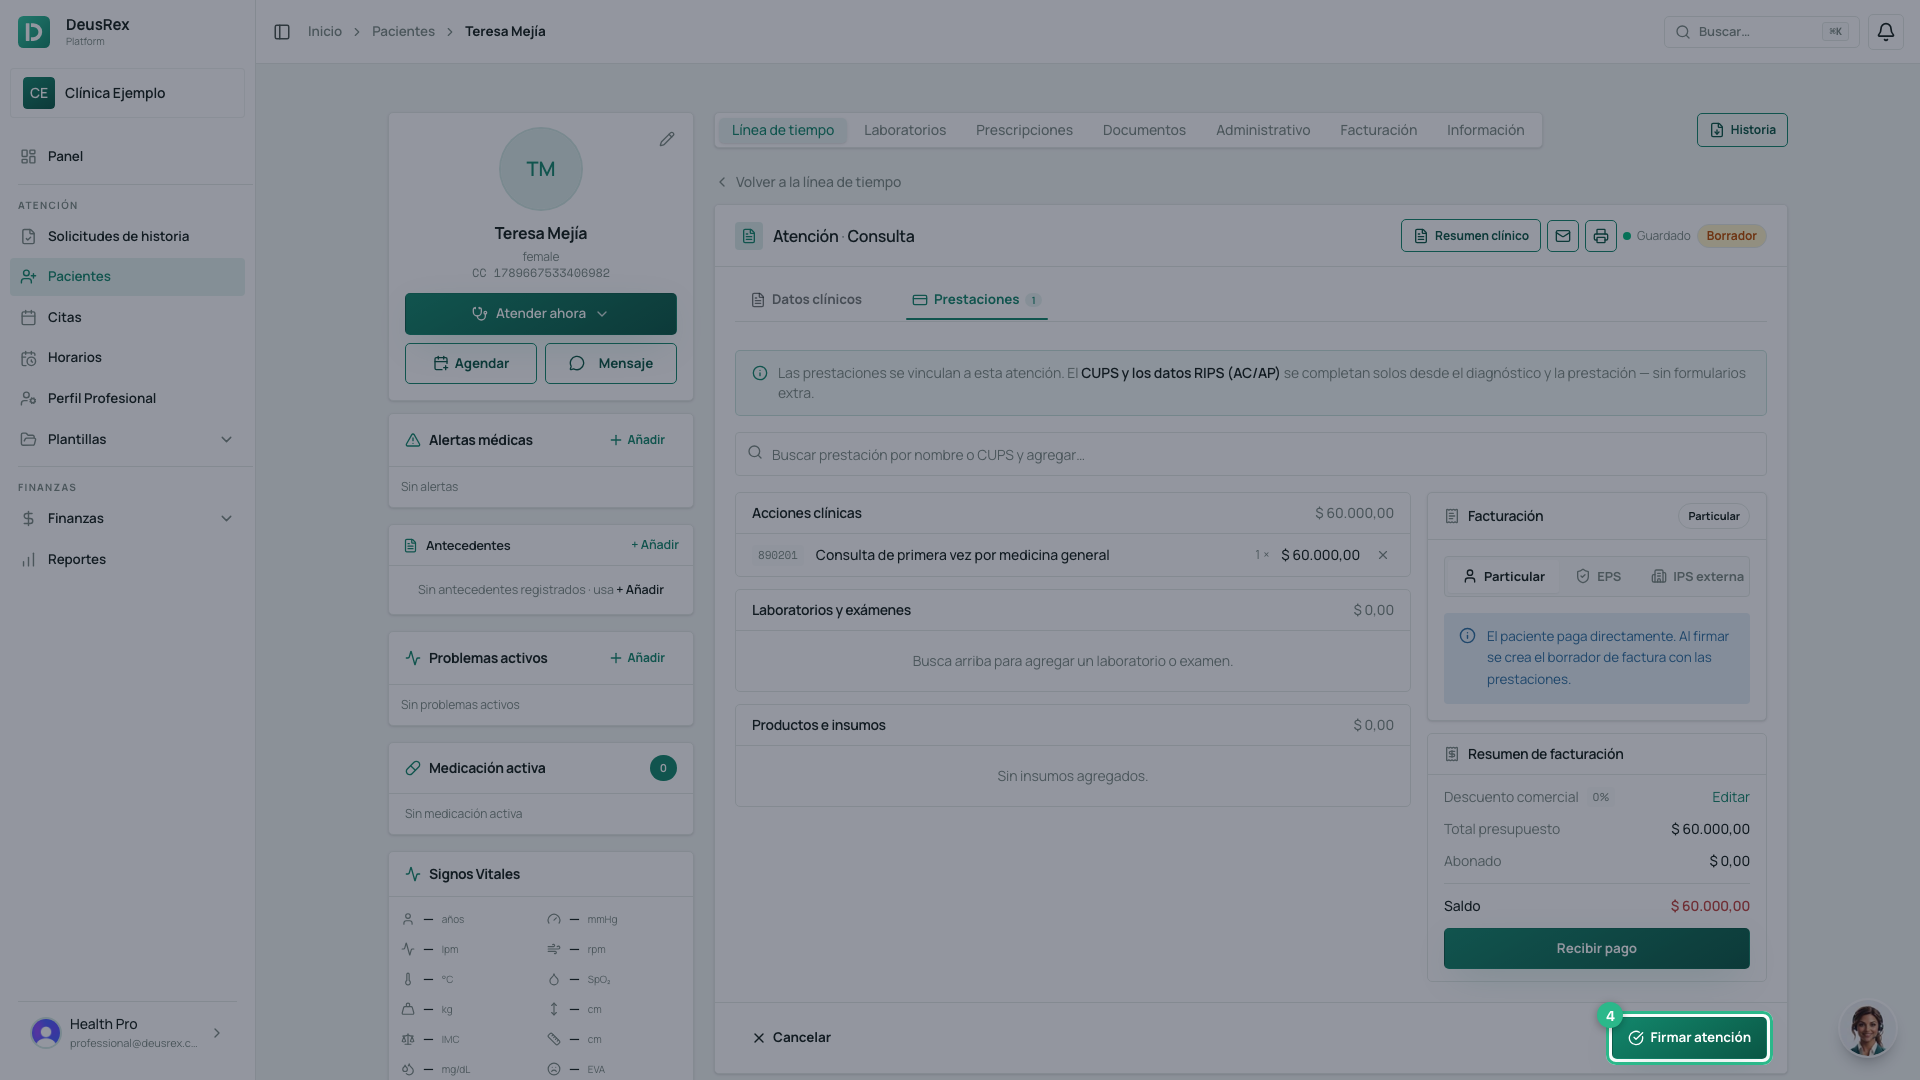
Task: Click Volver a la línea de tiempo
Action: tap(809, 183)
